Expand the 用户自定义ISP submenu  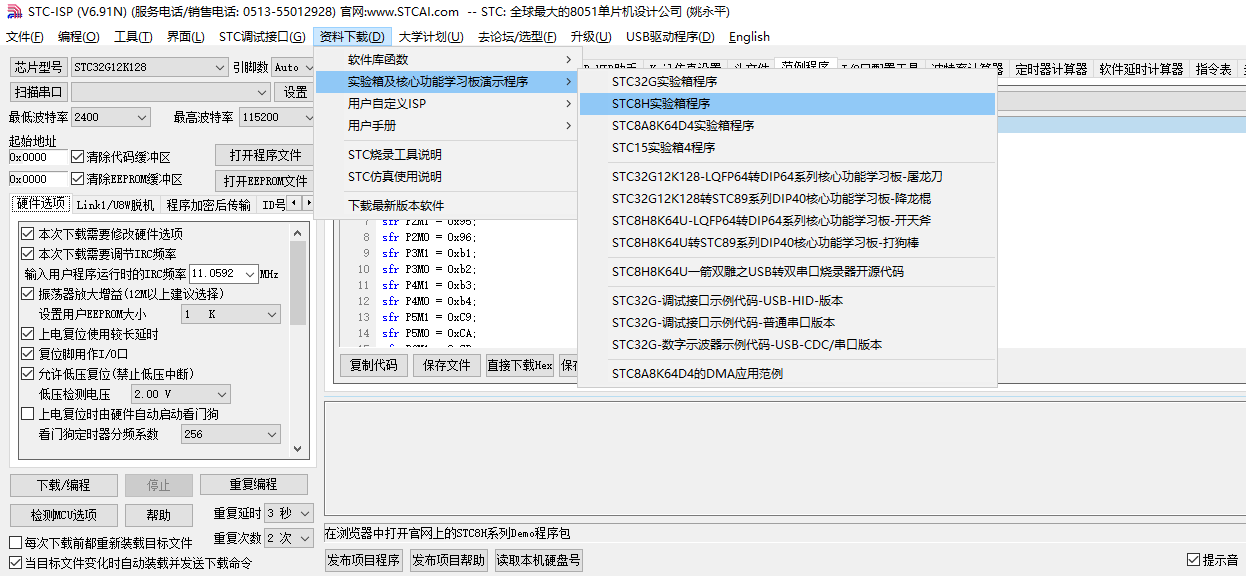click(446, 104)
